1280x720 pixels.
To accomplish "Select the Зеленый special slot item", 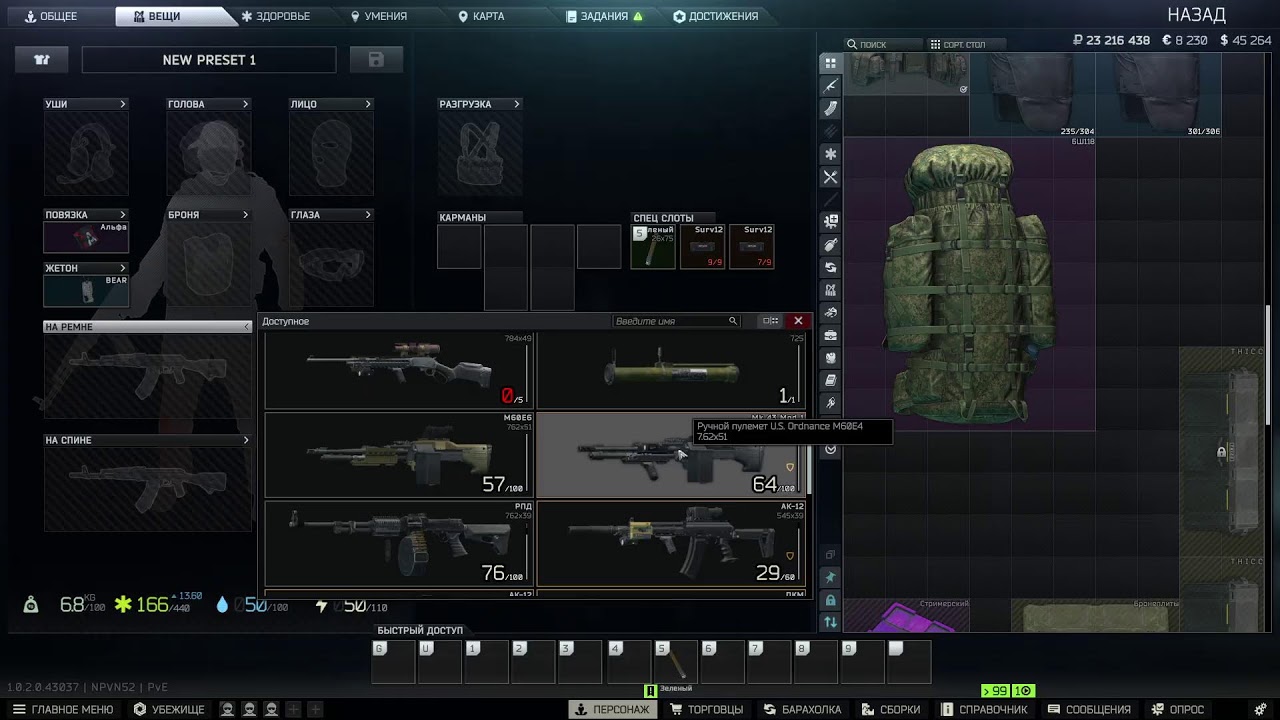I will tap(652, 247).
